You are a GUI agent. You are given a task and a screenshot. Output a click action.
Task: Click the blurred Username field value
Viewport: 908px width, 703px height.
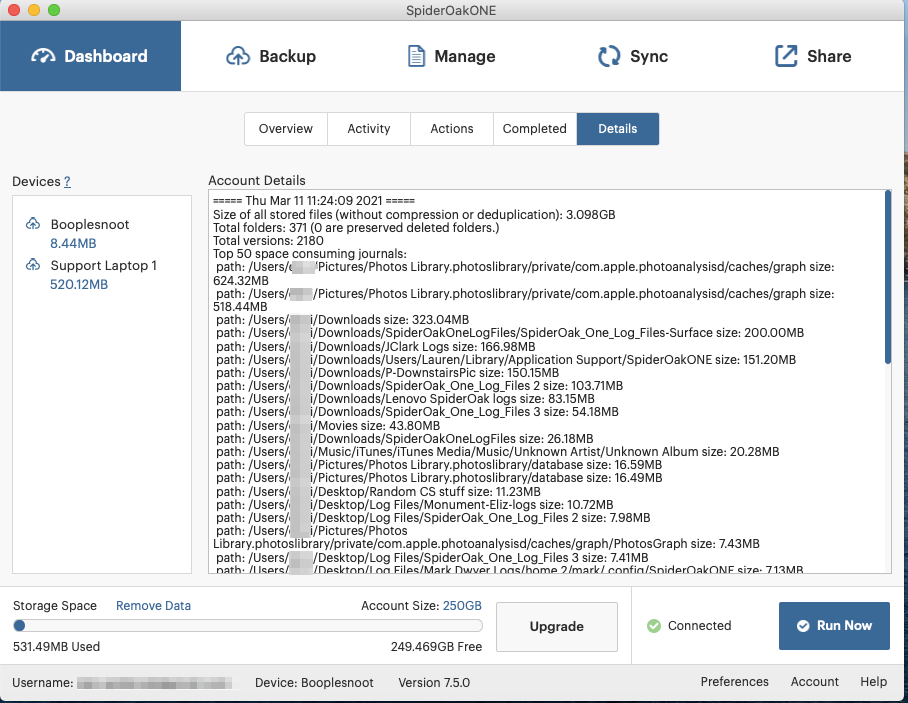pos(156,683)
